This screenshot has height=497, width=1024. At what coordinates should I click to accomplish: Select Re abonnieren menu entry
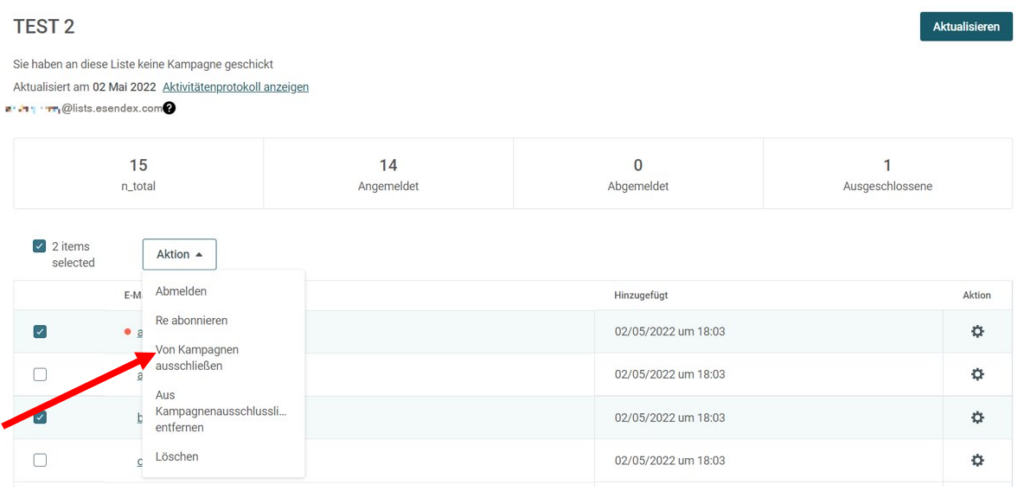191,321
